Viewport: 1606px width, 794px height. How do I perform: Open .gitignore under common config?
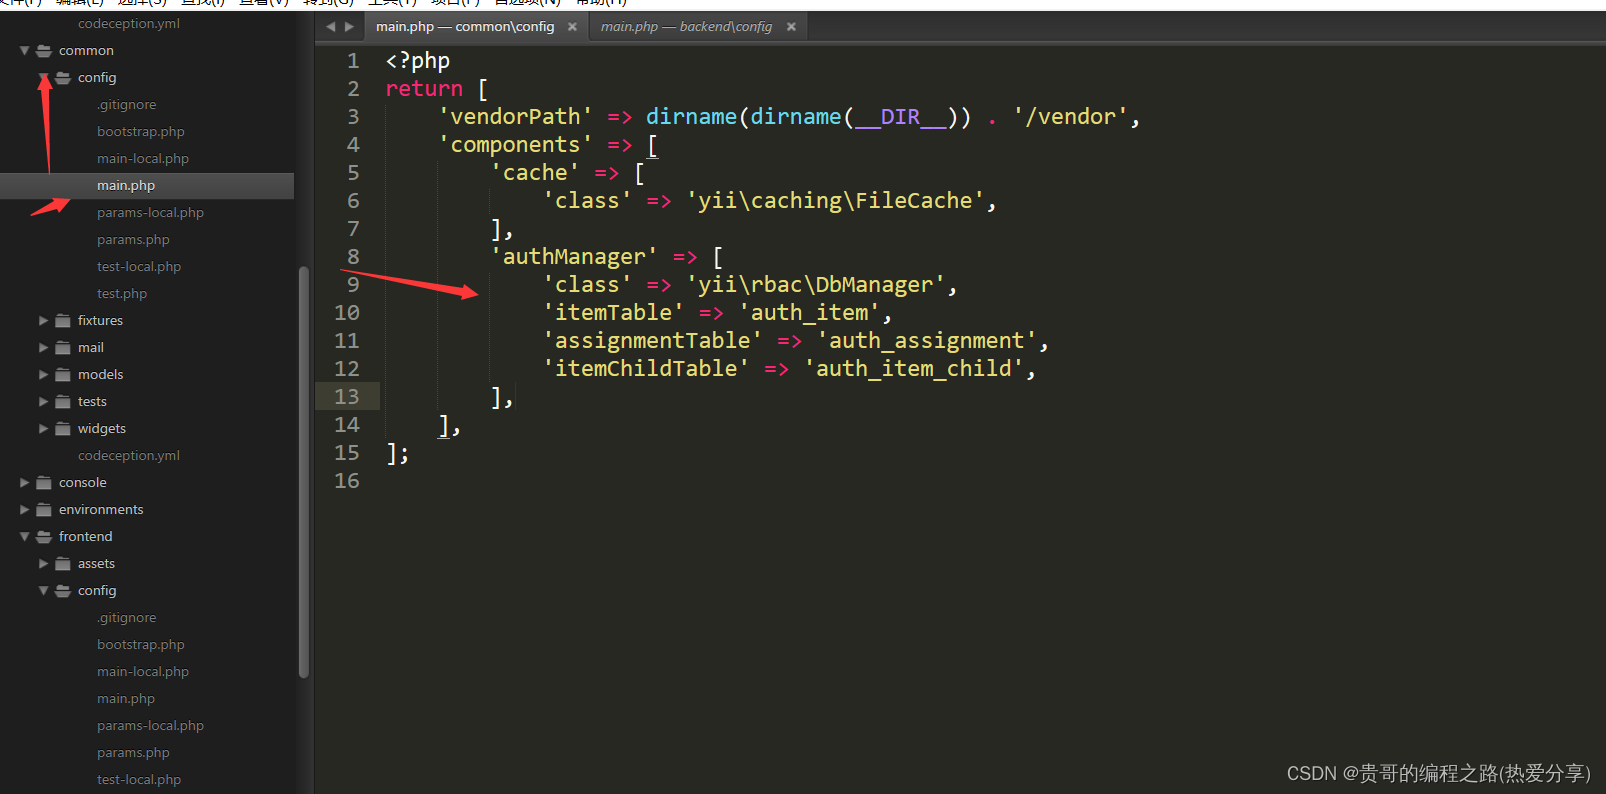tap(126, 105)
